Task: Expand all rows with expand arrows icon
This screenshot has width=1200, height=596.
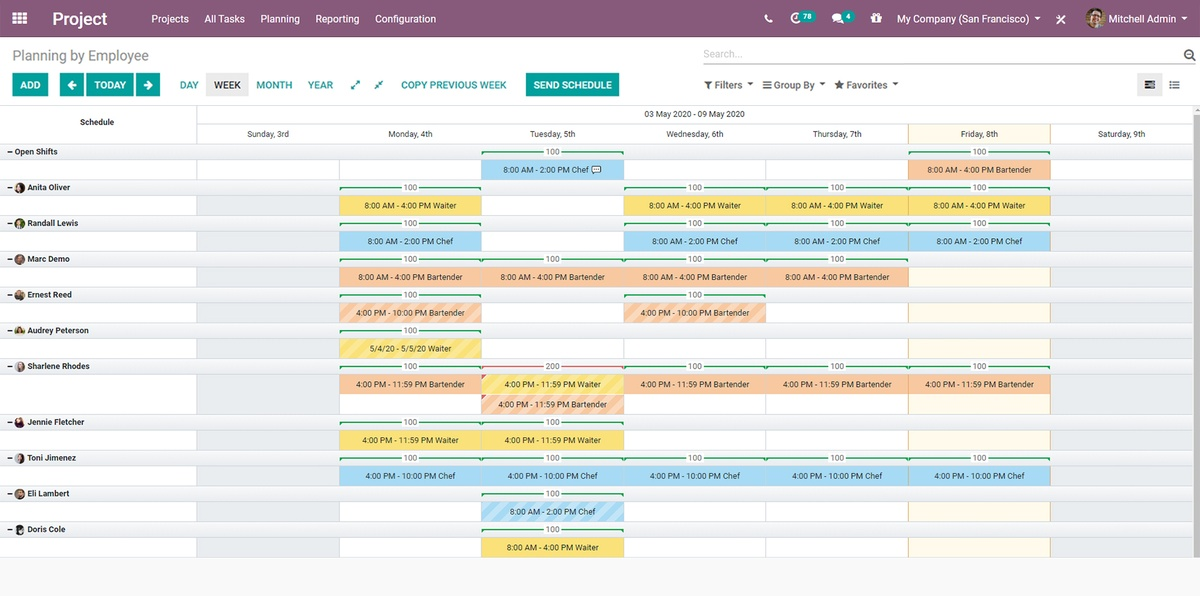Action: pos(355,85)
